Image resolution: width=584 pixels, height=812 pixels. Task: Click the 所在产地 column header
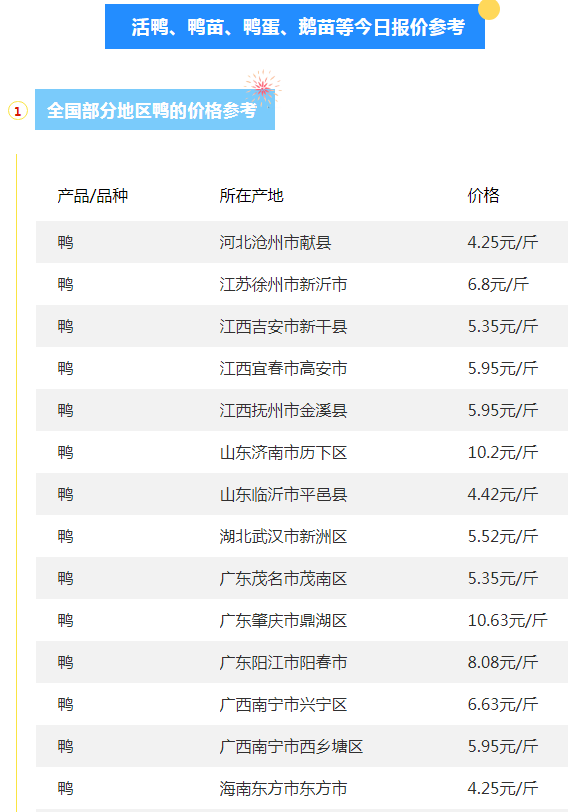251,195
